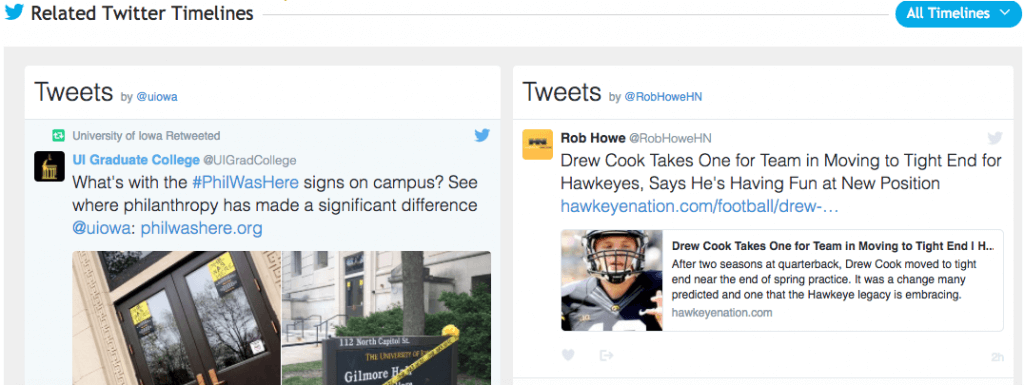Click the grey Twitter bird in Rob Howe tweet
This screenshot has height=385, width=1024.
point(995,138)
